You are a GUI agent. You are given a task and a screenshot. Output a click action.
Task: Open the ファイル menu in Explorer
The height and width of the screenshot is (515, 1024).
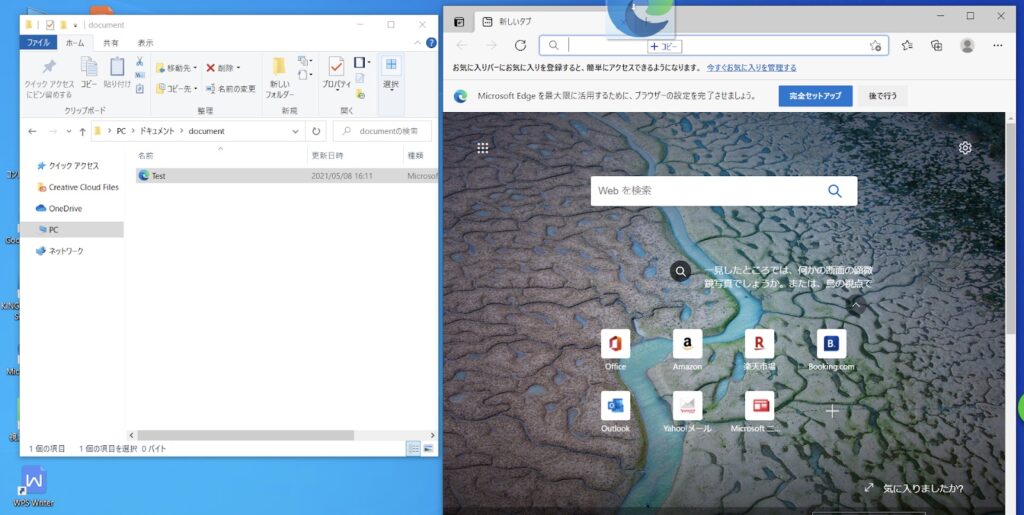tap(38, 43)
